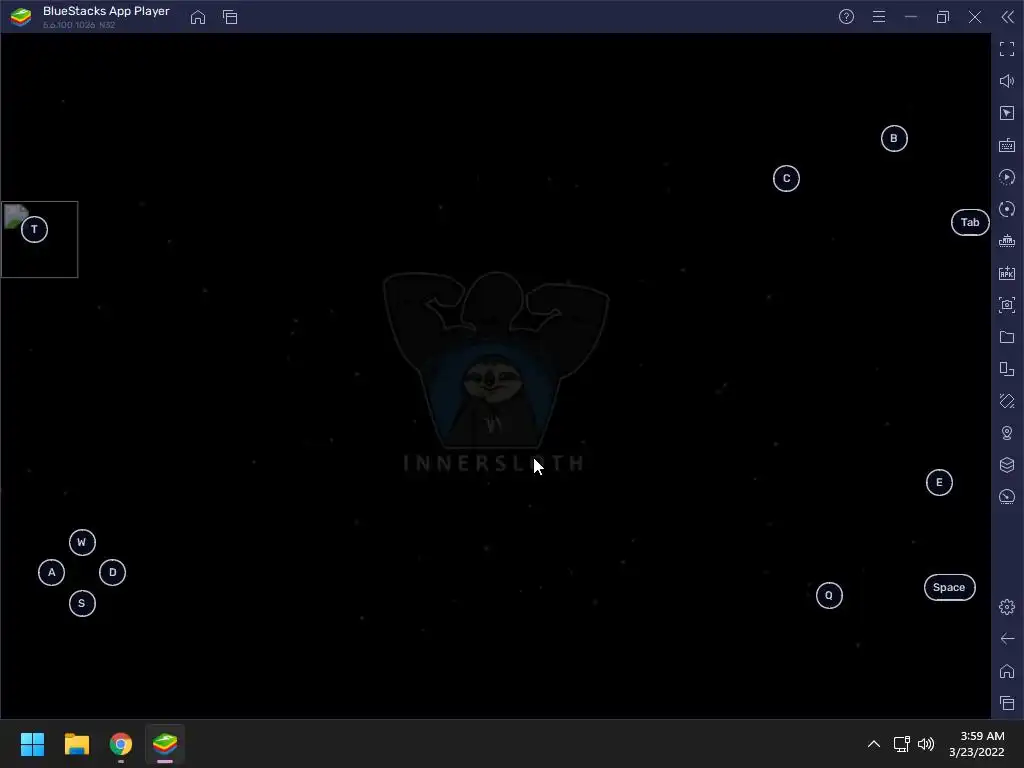Click the B key overlay button

coord(894,138)
